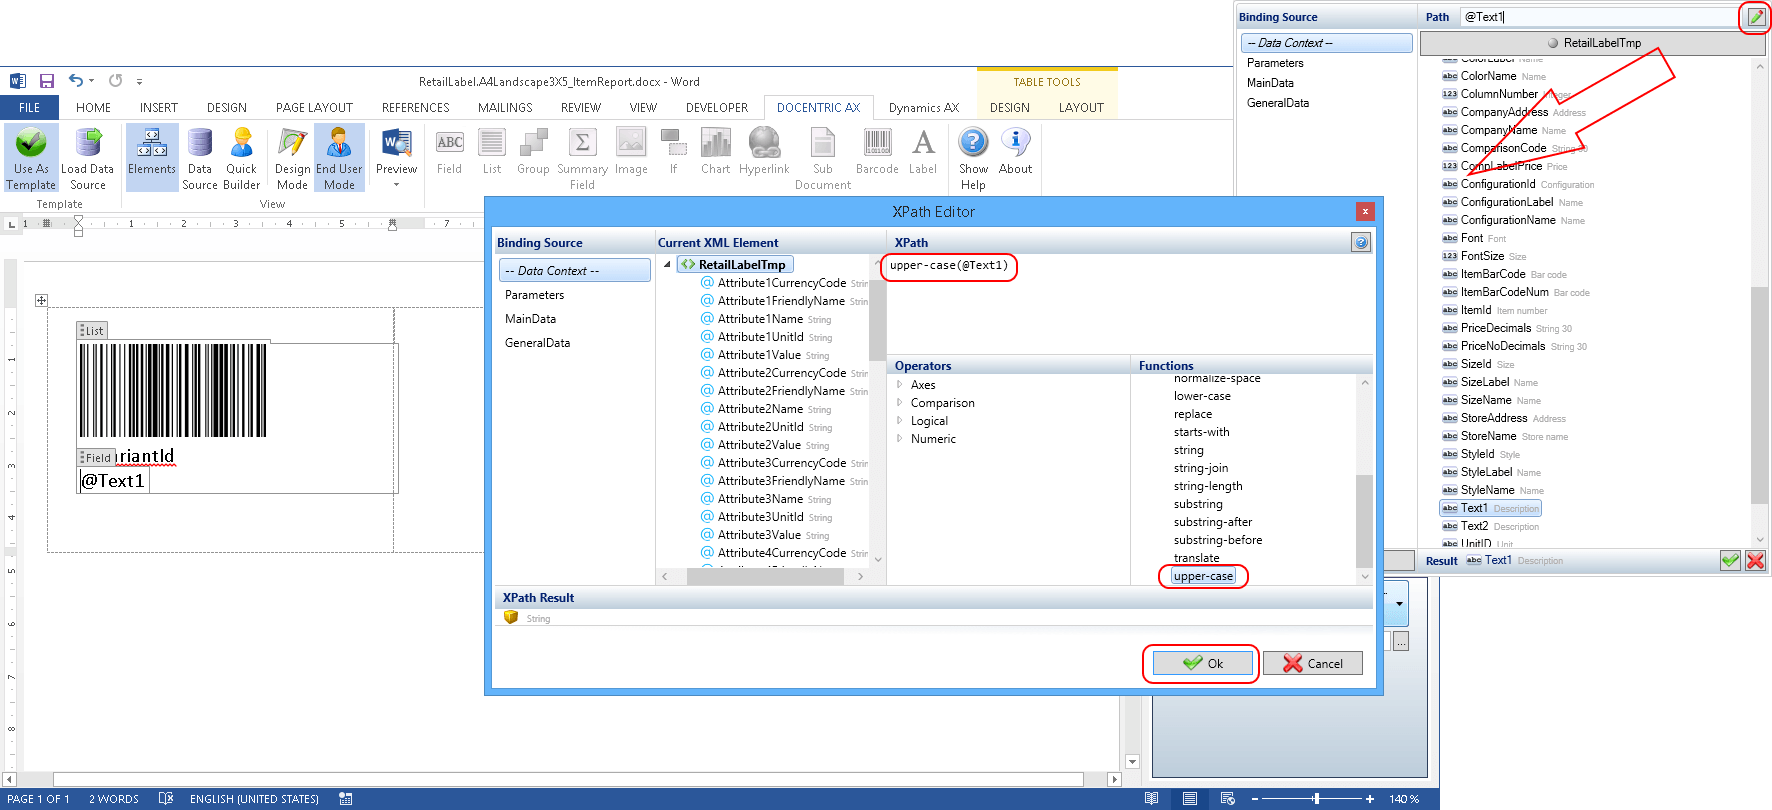
Task: Launch the Quick Builder
Action: pyautogui.click(x=242, y=158)
